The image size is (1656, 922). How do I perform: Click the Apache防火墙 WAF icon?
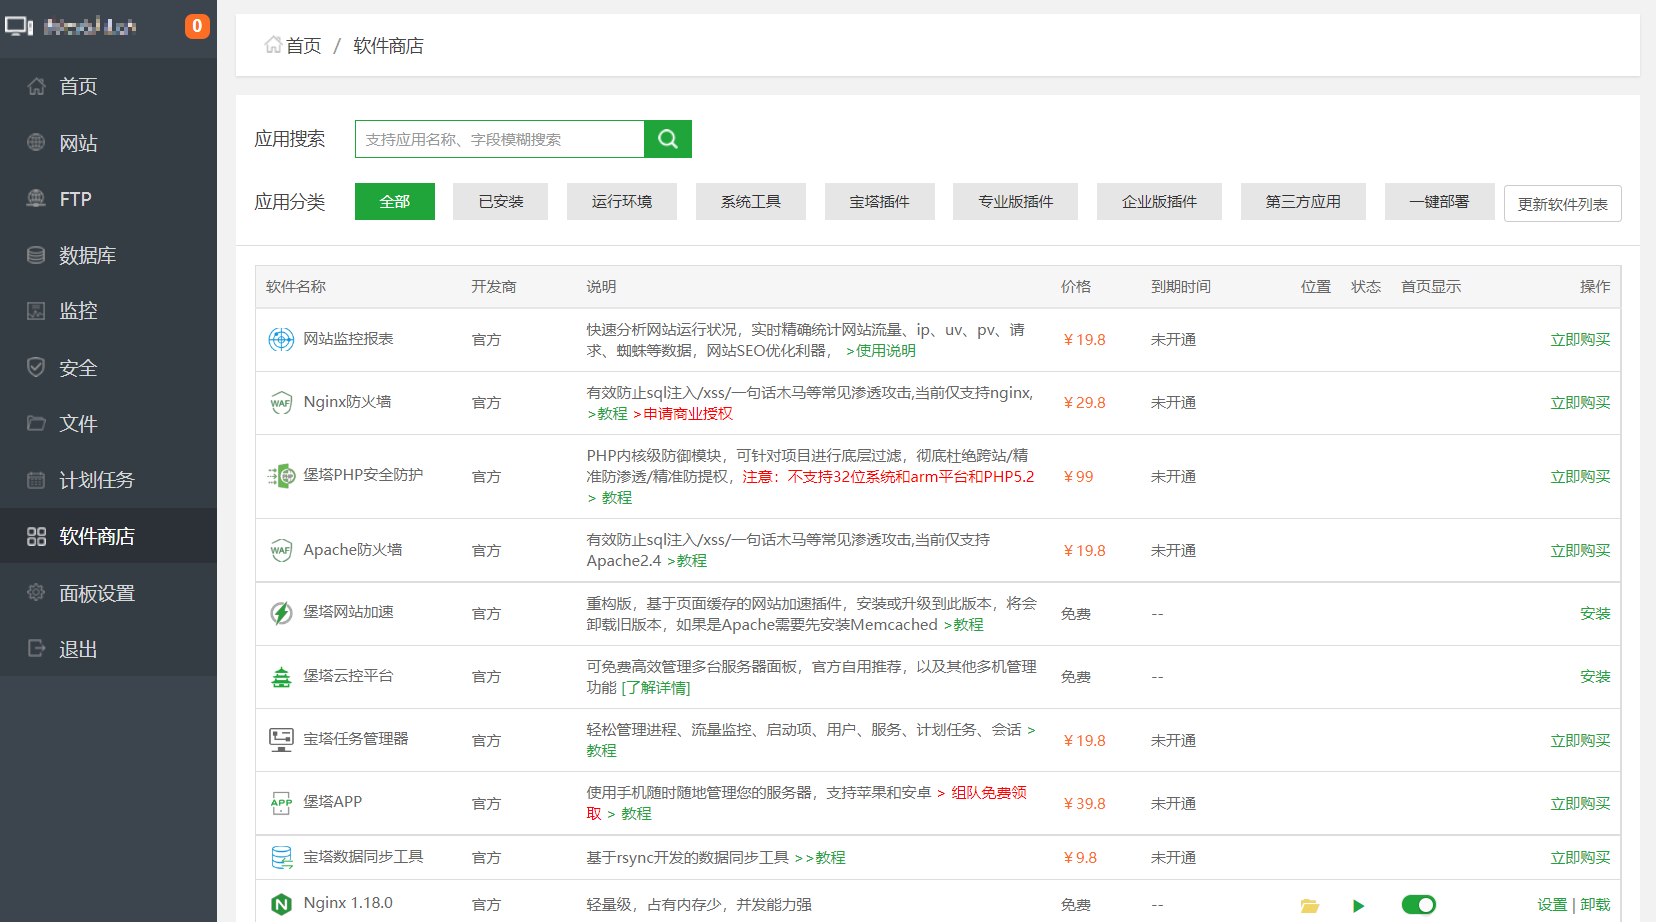281,550
